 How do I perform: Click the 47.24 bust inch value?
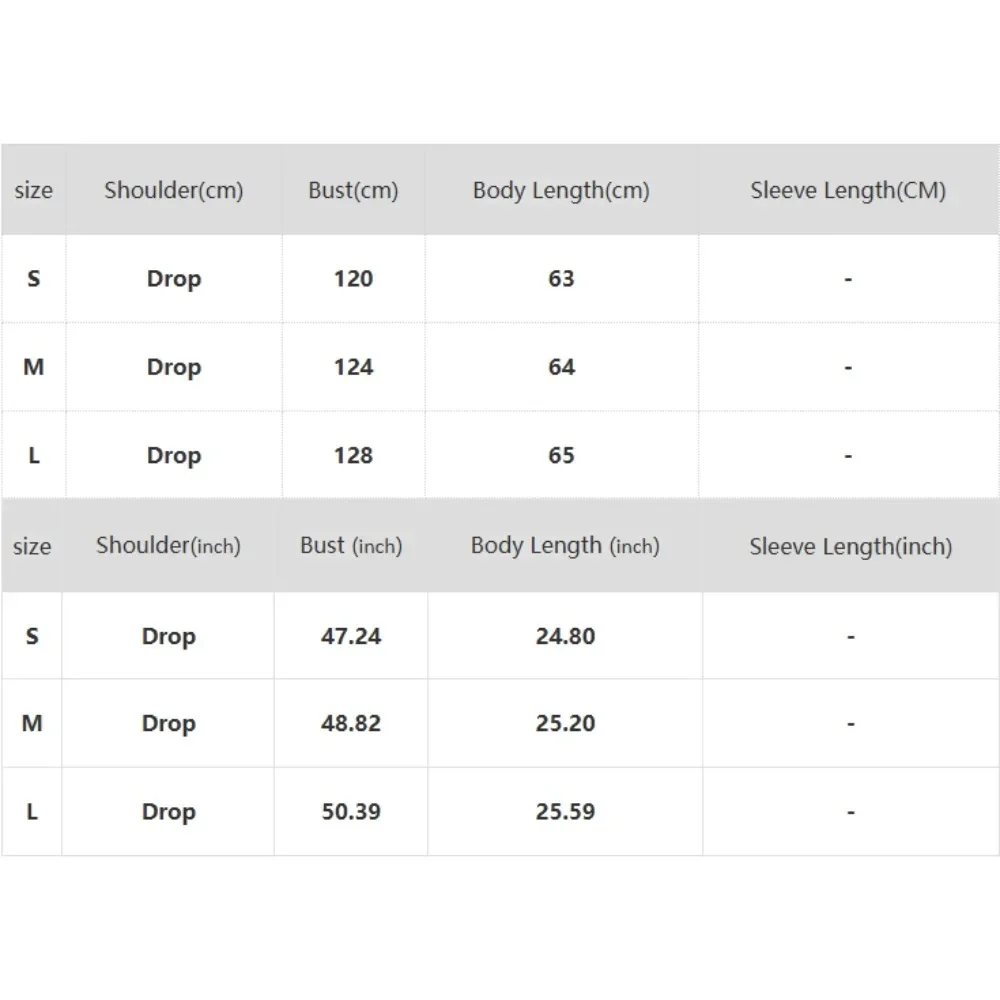point(351,636)
